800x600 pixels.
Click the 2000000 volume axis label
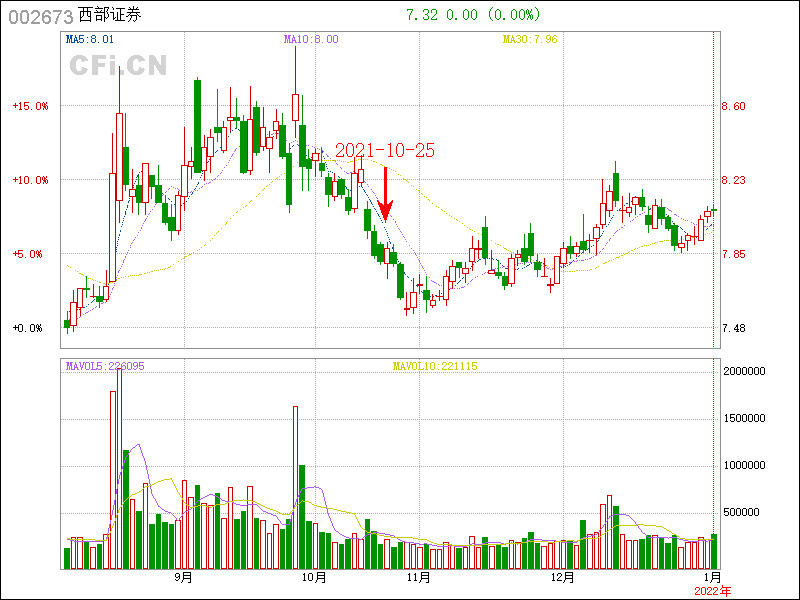click(x=744, y=371)
